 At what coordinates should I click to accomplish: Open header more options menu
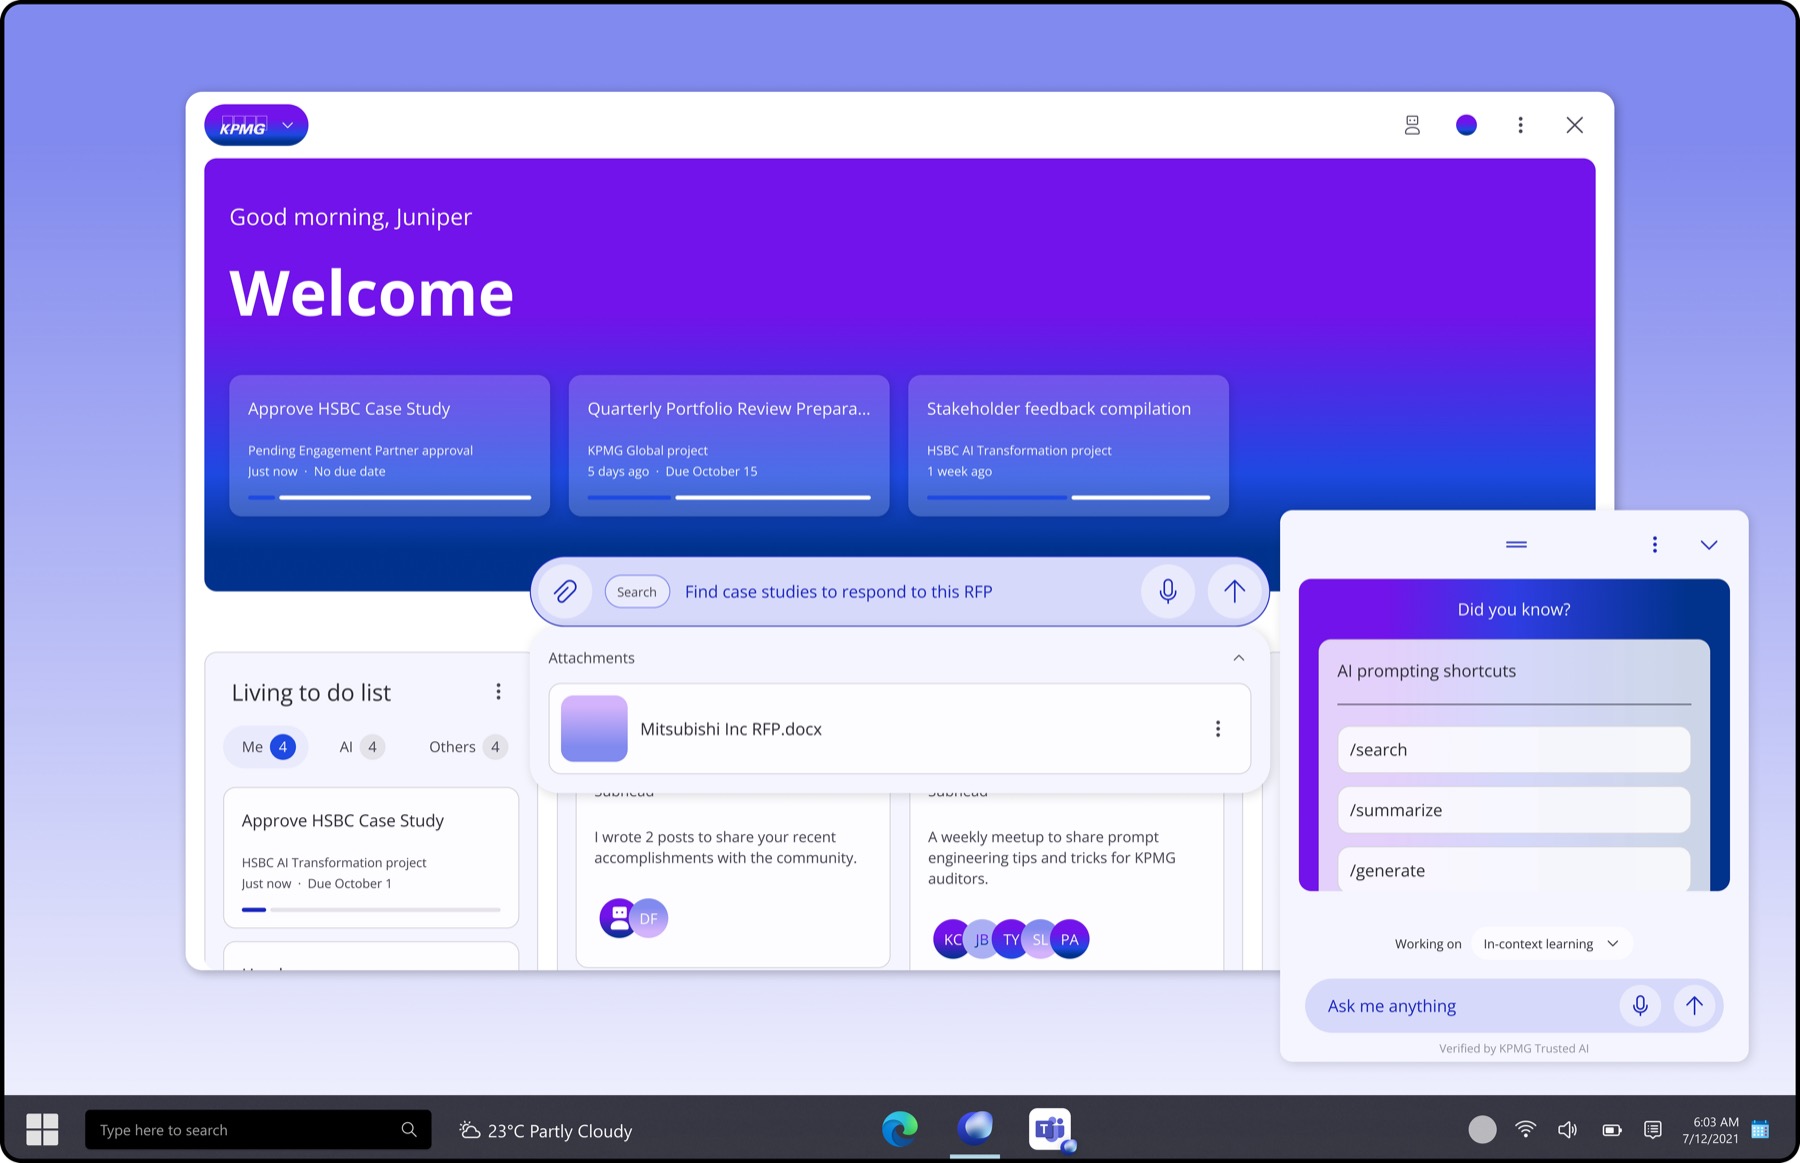[x=1520, y=125]
